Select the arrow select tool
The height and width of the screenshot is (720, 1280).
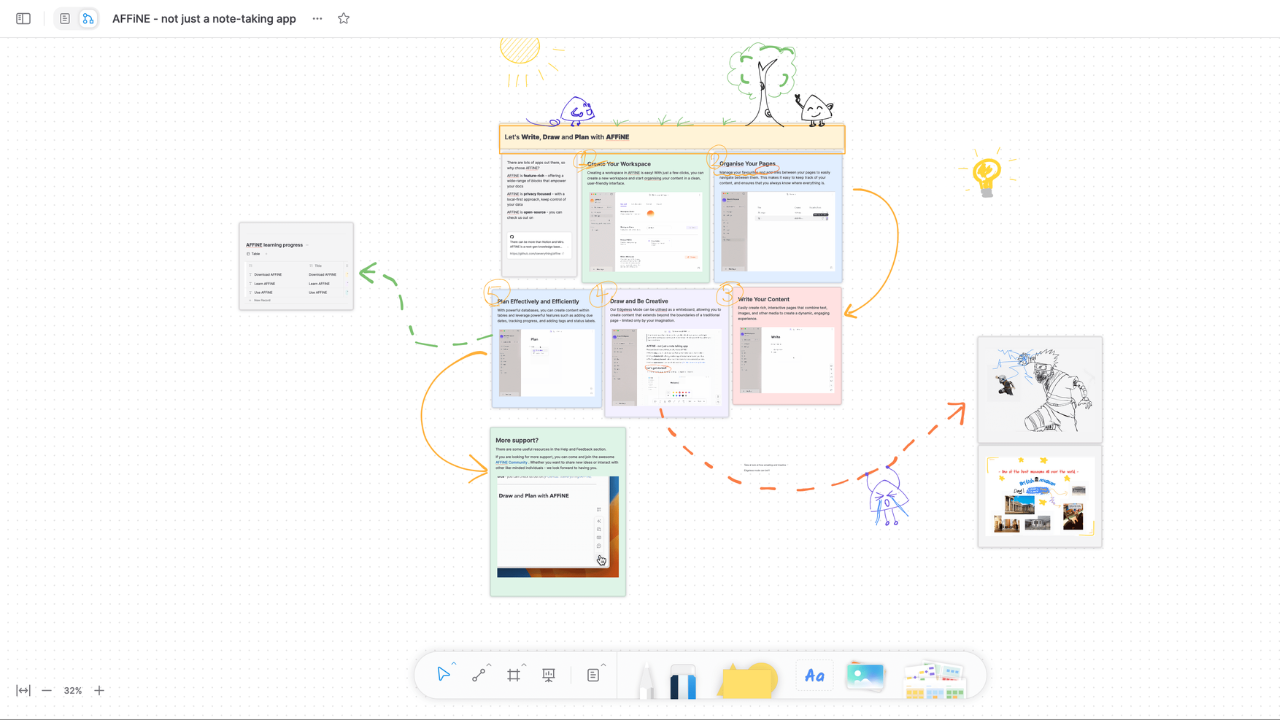[x=443, y=675]
